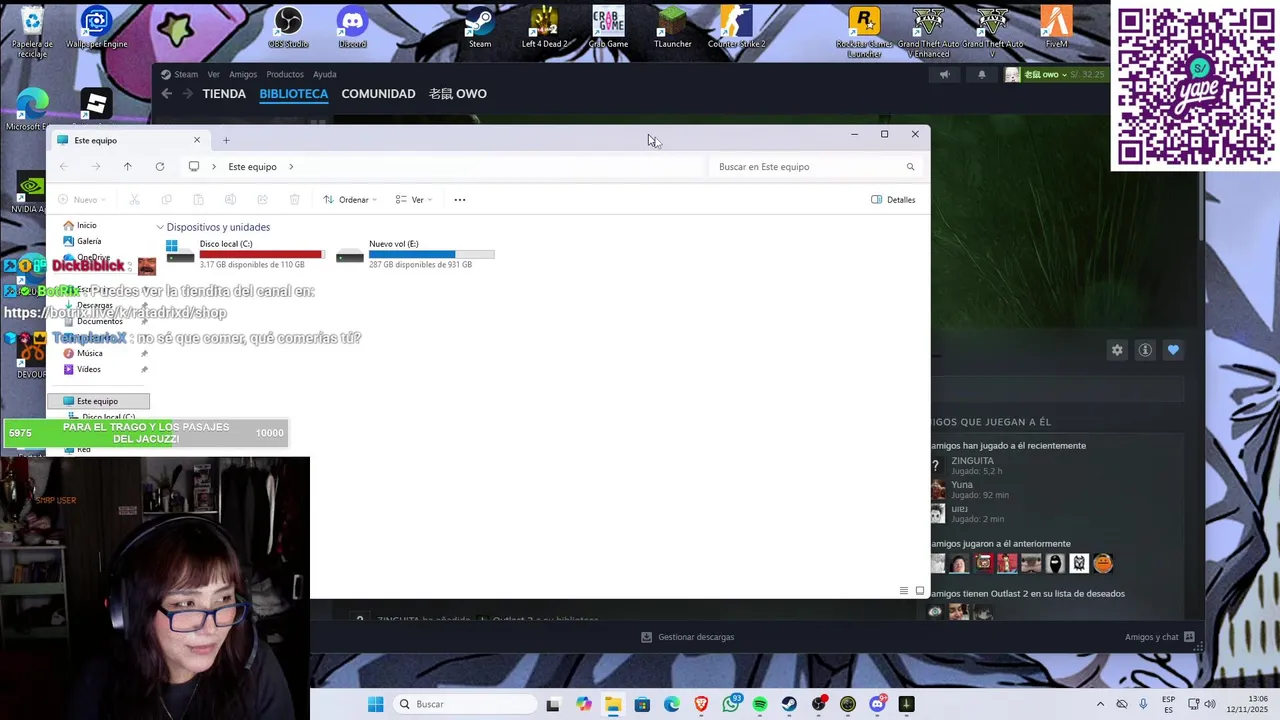This screenshot has height=720, width=1280.
Task: Open the Productos menu in Steam
Action: [x=285, y=74]
